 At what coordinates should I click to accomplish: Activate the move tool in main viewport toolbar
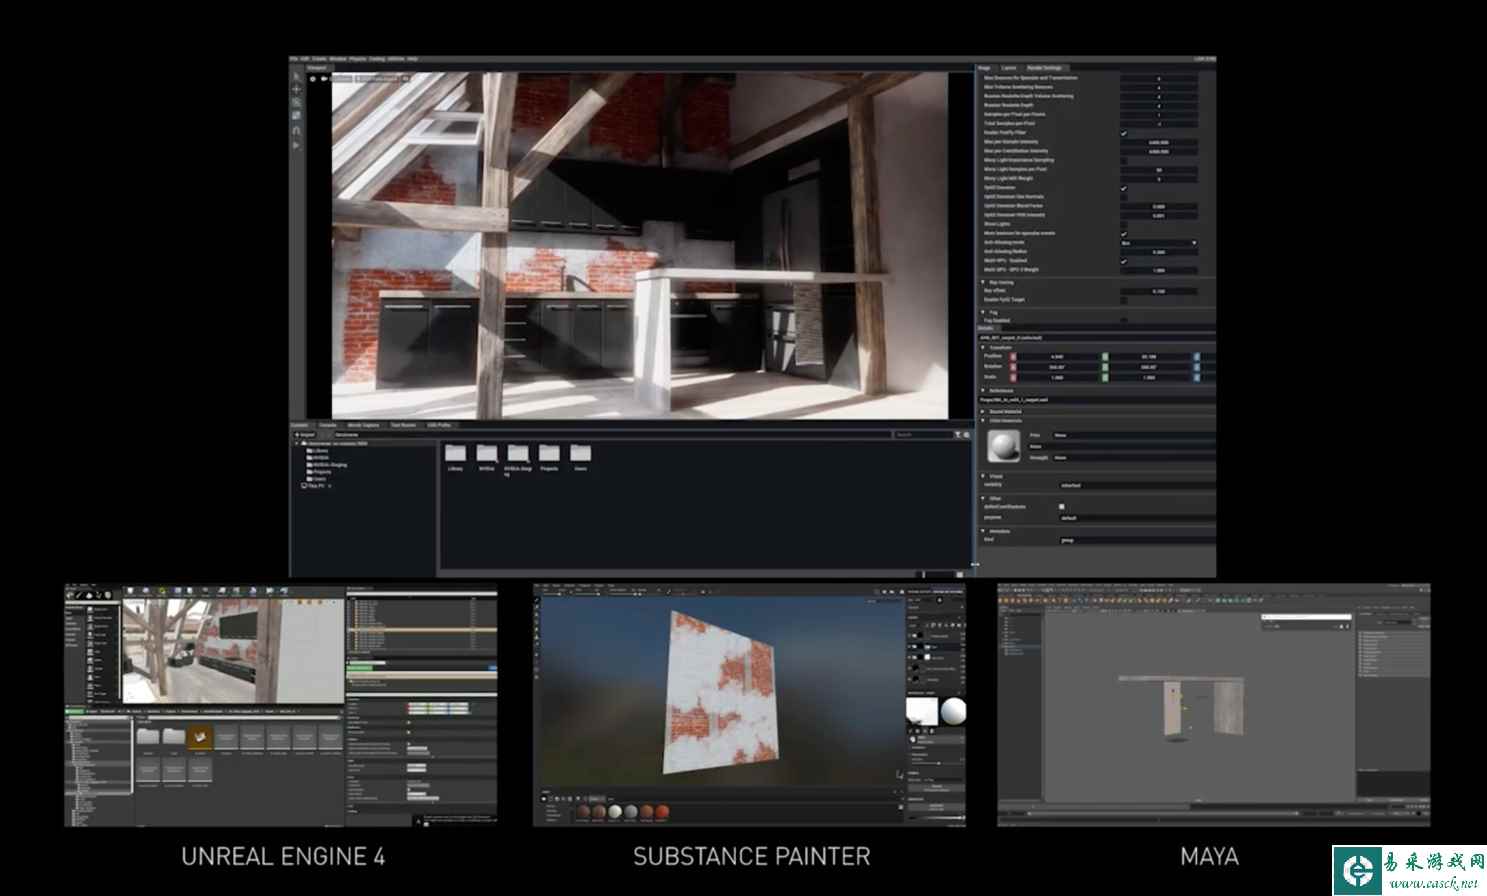(x=296, y=90)
